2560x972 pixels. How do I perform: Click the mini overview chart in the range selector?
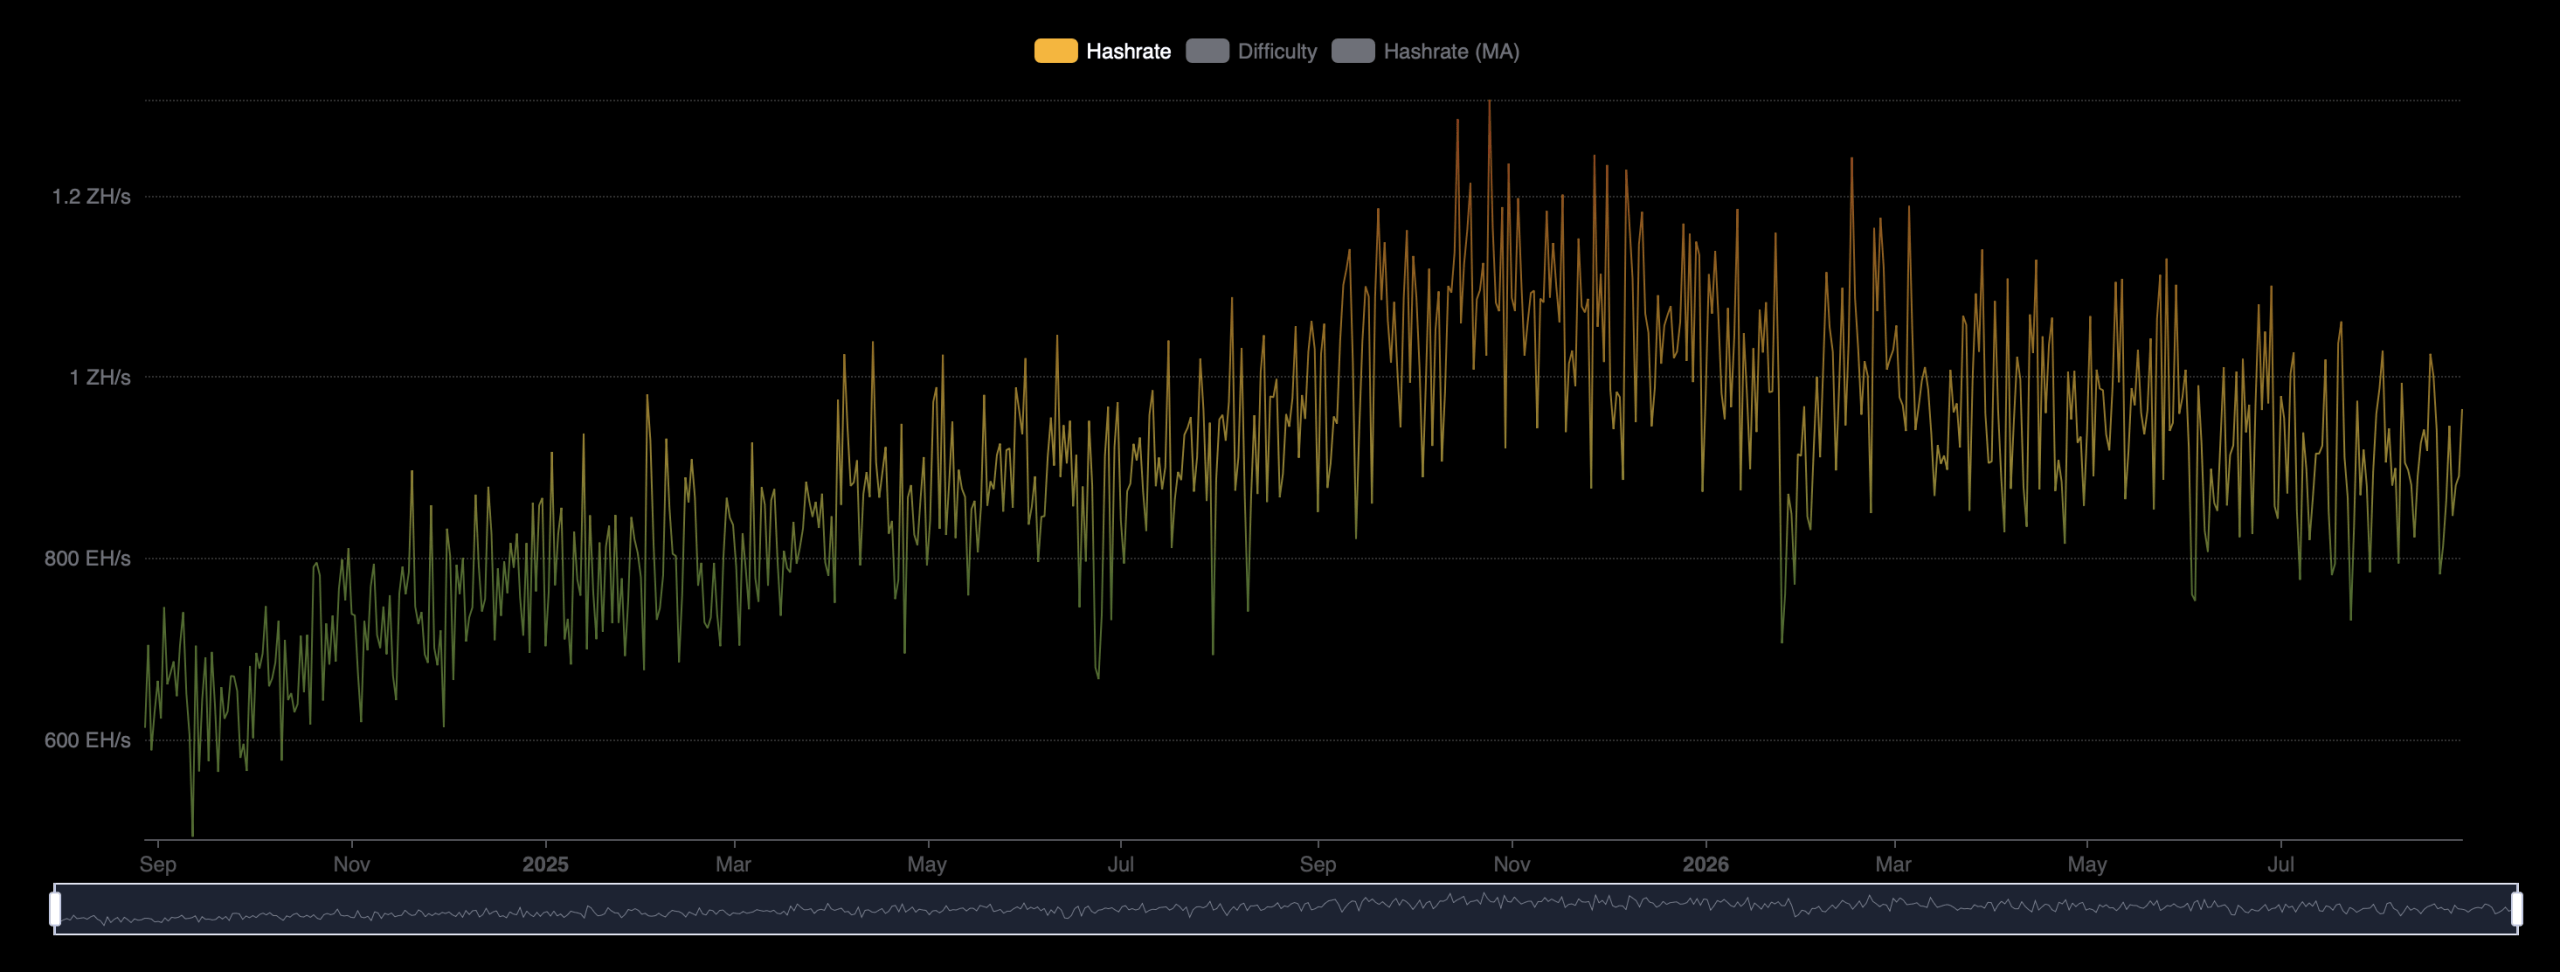tap(1286, 909)
